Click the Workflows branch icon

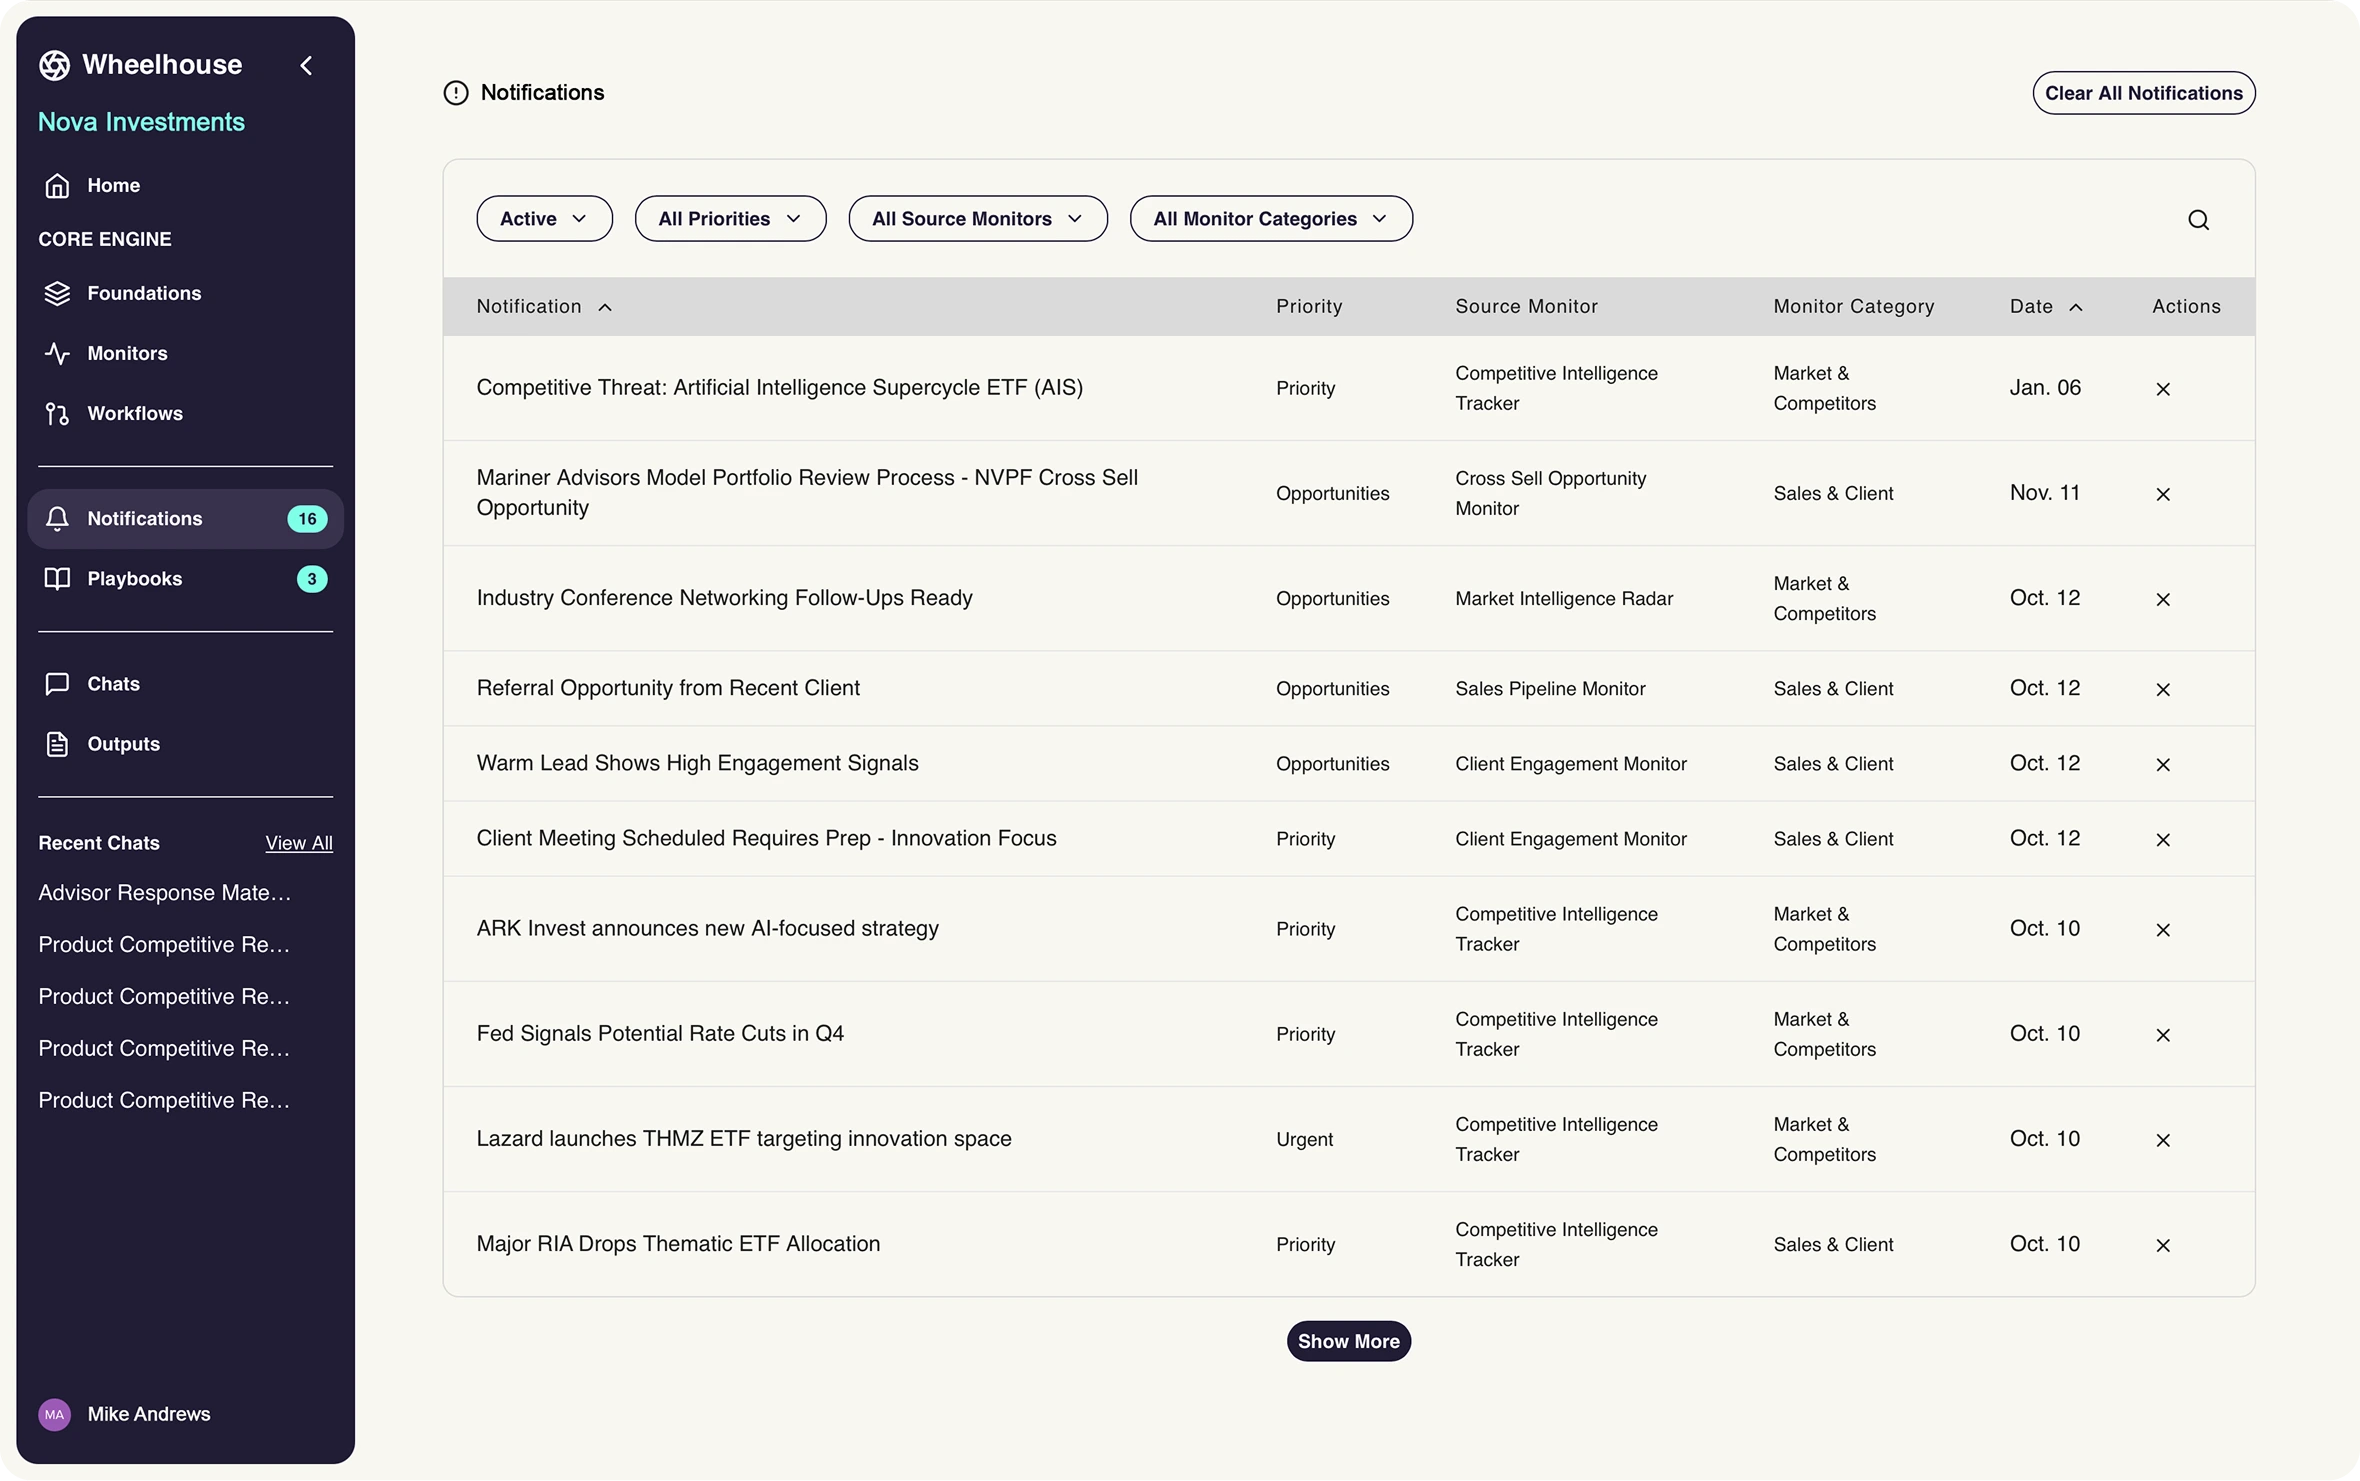point(57,414)
